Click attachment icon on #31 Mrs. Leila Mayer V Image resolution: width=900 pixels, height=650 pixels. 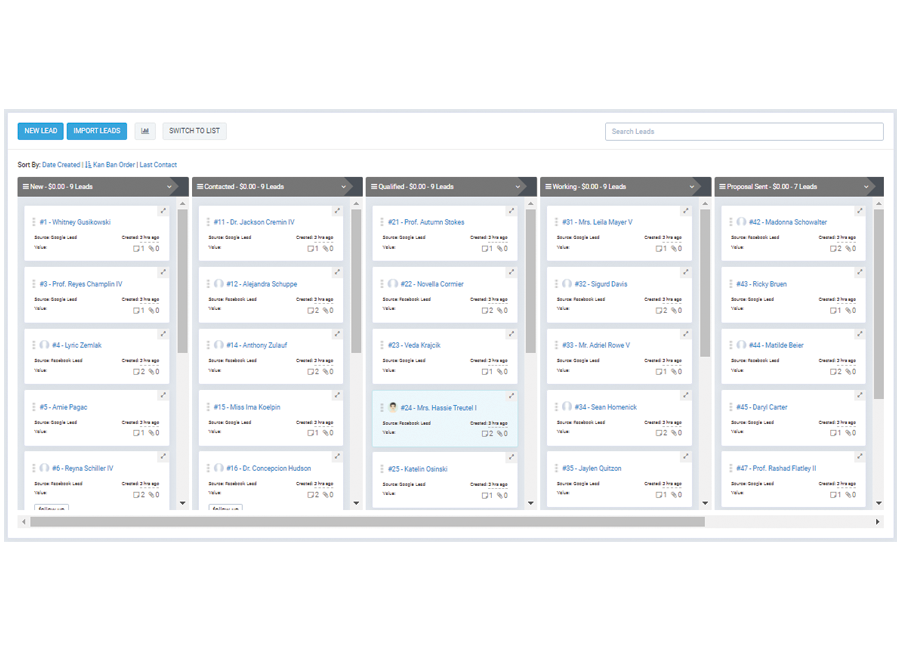click(x=675, y=249)
